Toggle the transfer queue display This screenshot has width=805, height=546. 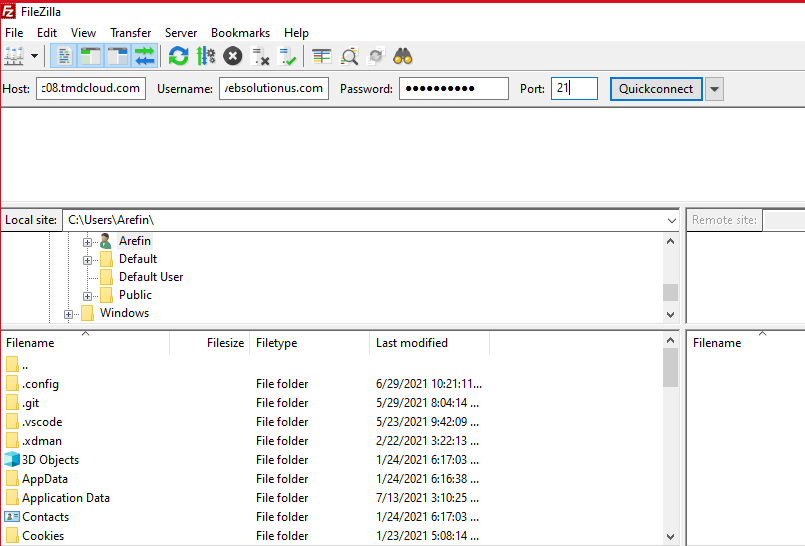click(x=145, y=56)
